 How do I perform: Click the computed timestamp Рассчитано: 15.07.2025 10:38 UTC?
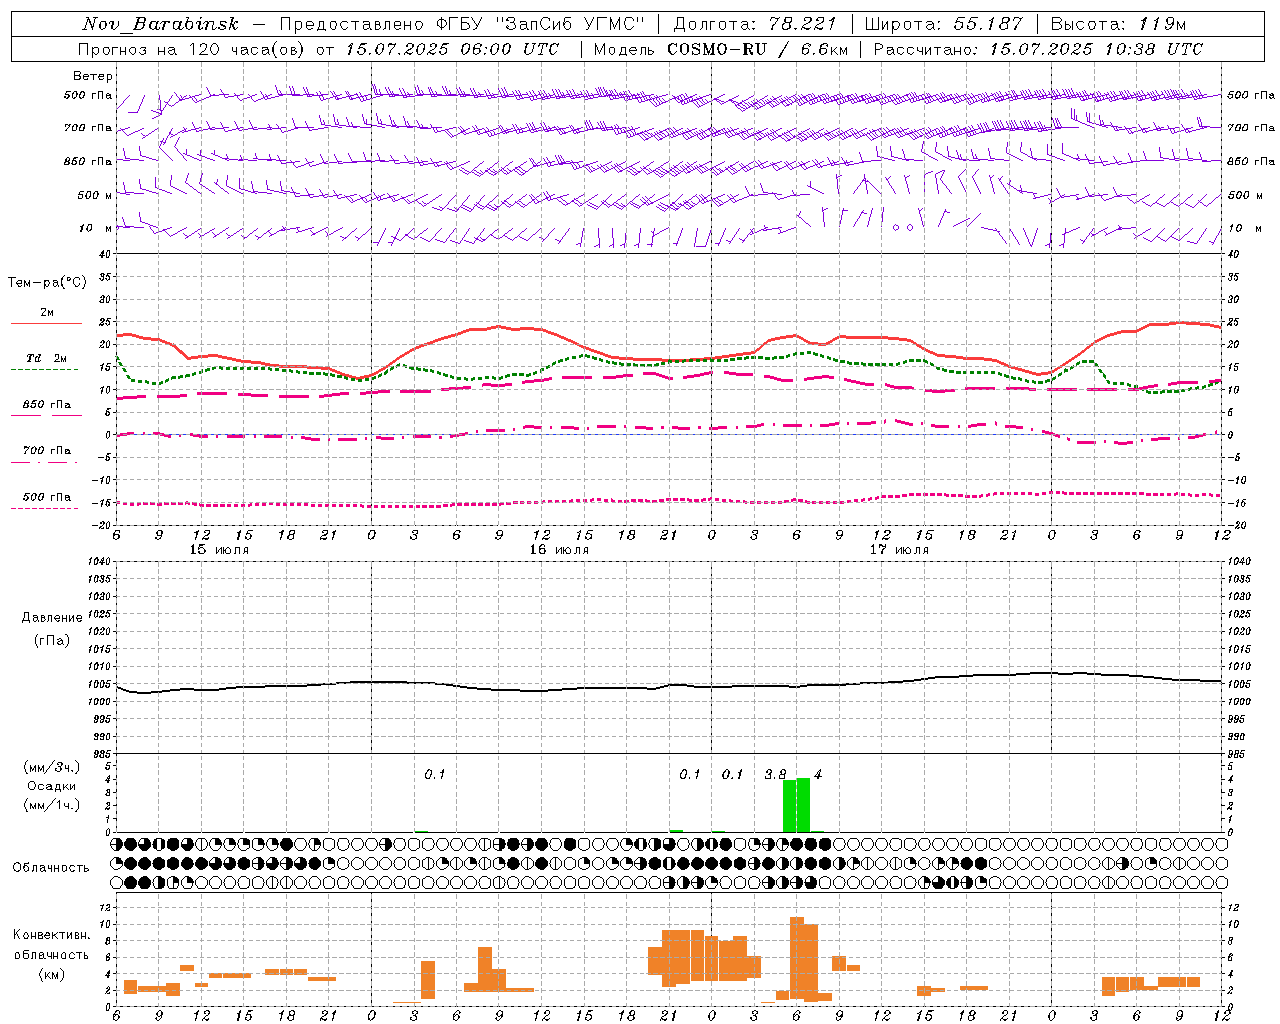tap(1038, 49)
